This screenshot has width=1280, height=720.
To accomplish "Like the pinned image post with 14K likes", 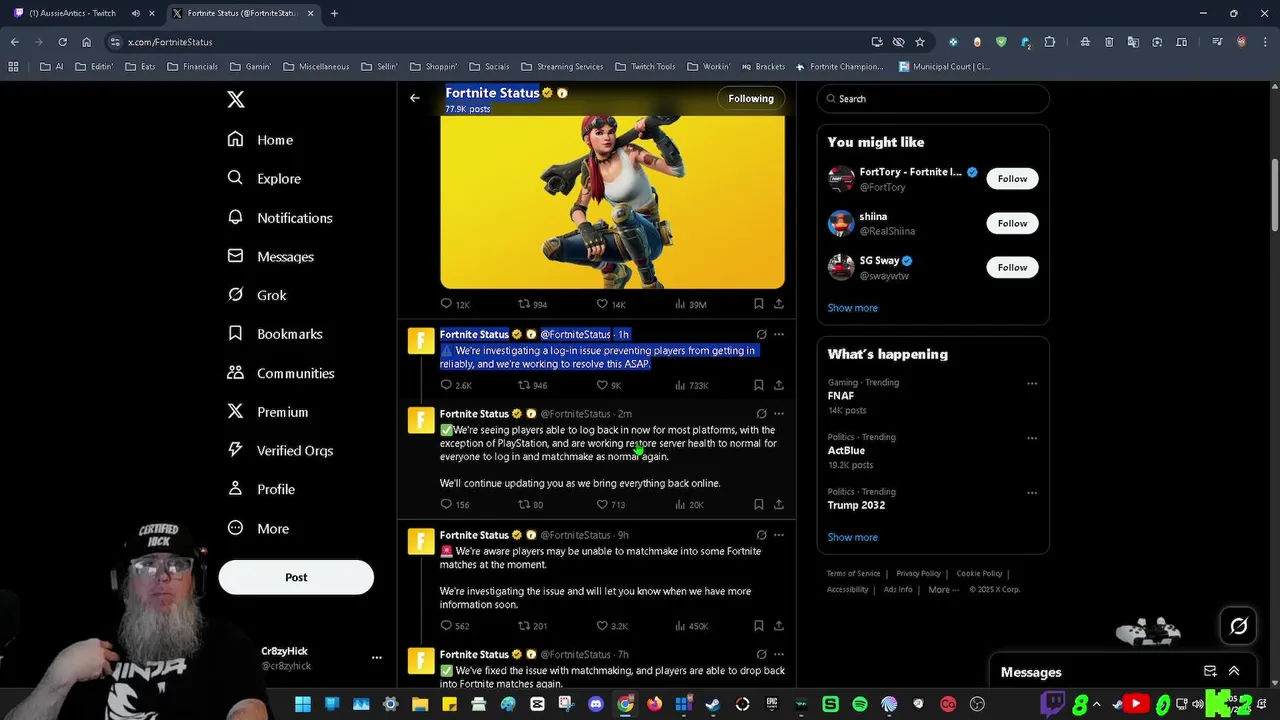I will tap(602, 304).
